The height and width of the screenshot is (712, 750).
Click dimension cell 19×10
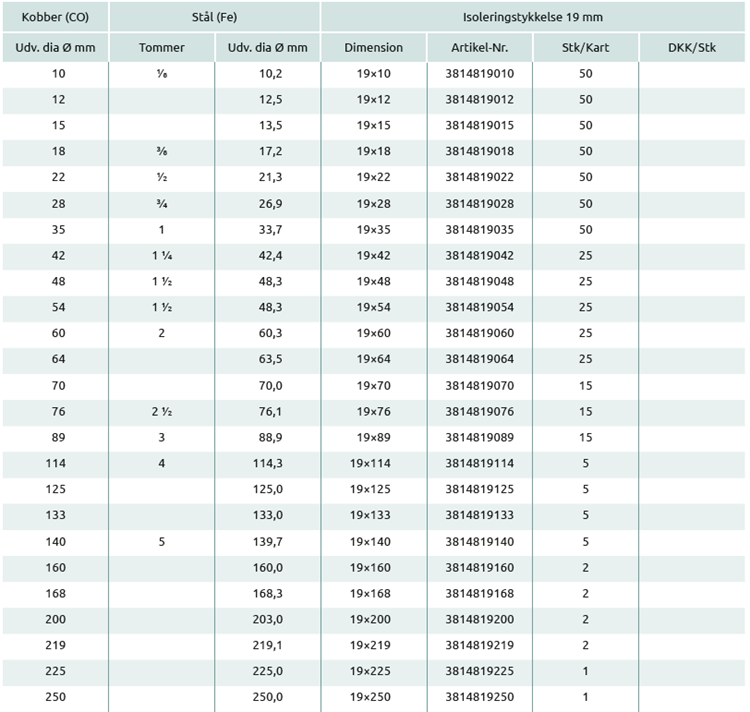click(x=374, y=74)
